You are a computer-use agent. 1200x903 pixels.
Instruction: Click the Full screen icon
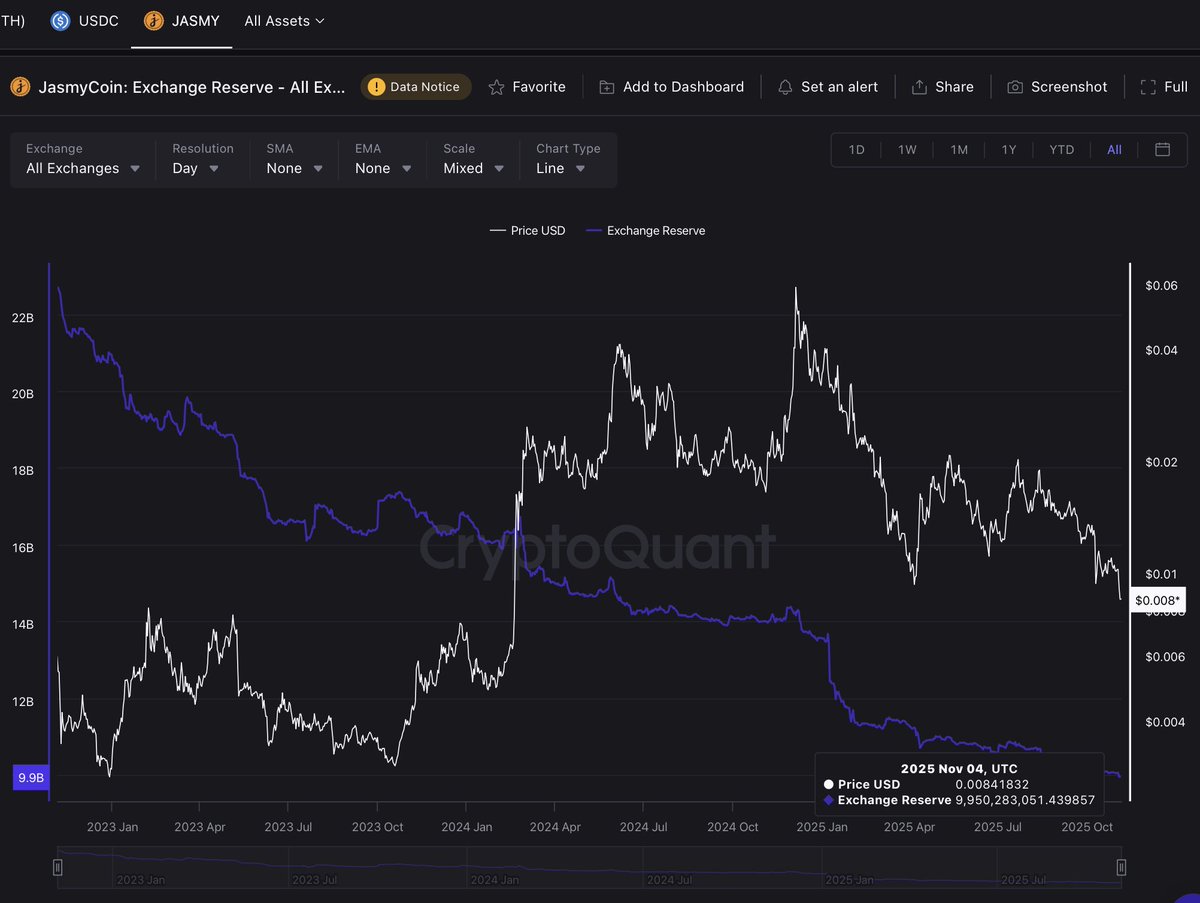(1149, 87)
